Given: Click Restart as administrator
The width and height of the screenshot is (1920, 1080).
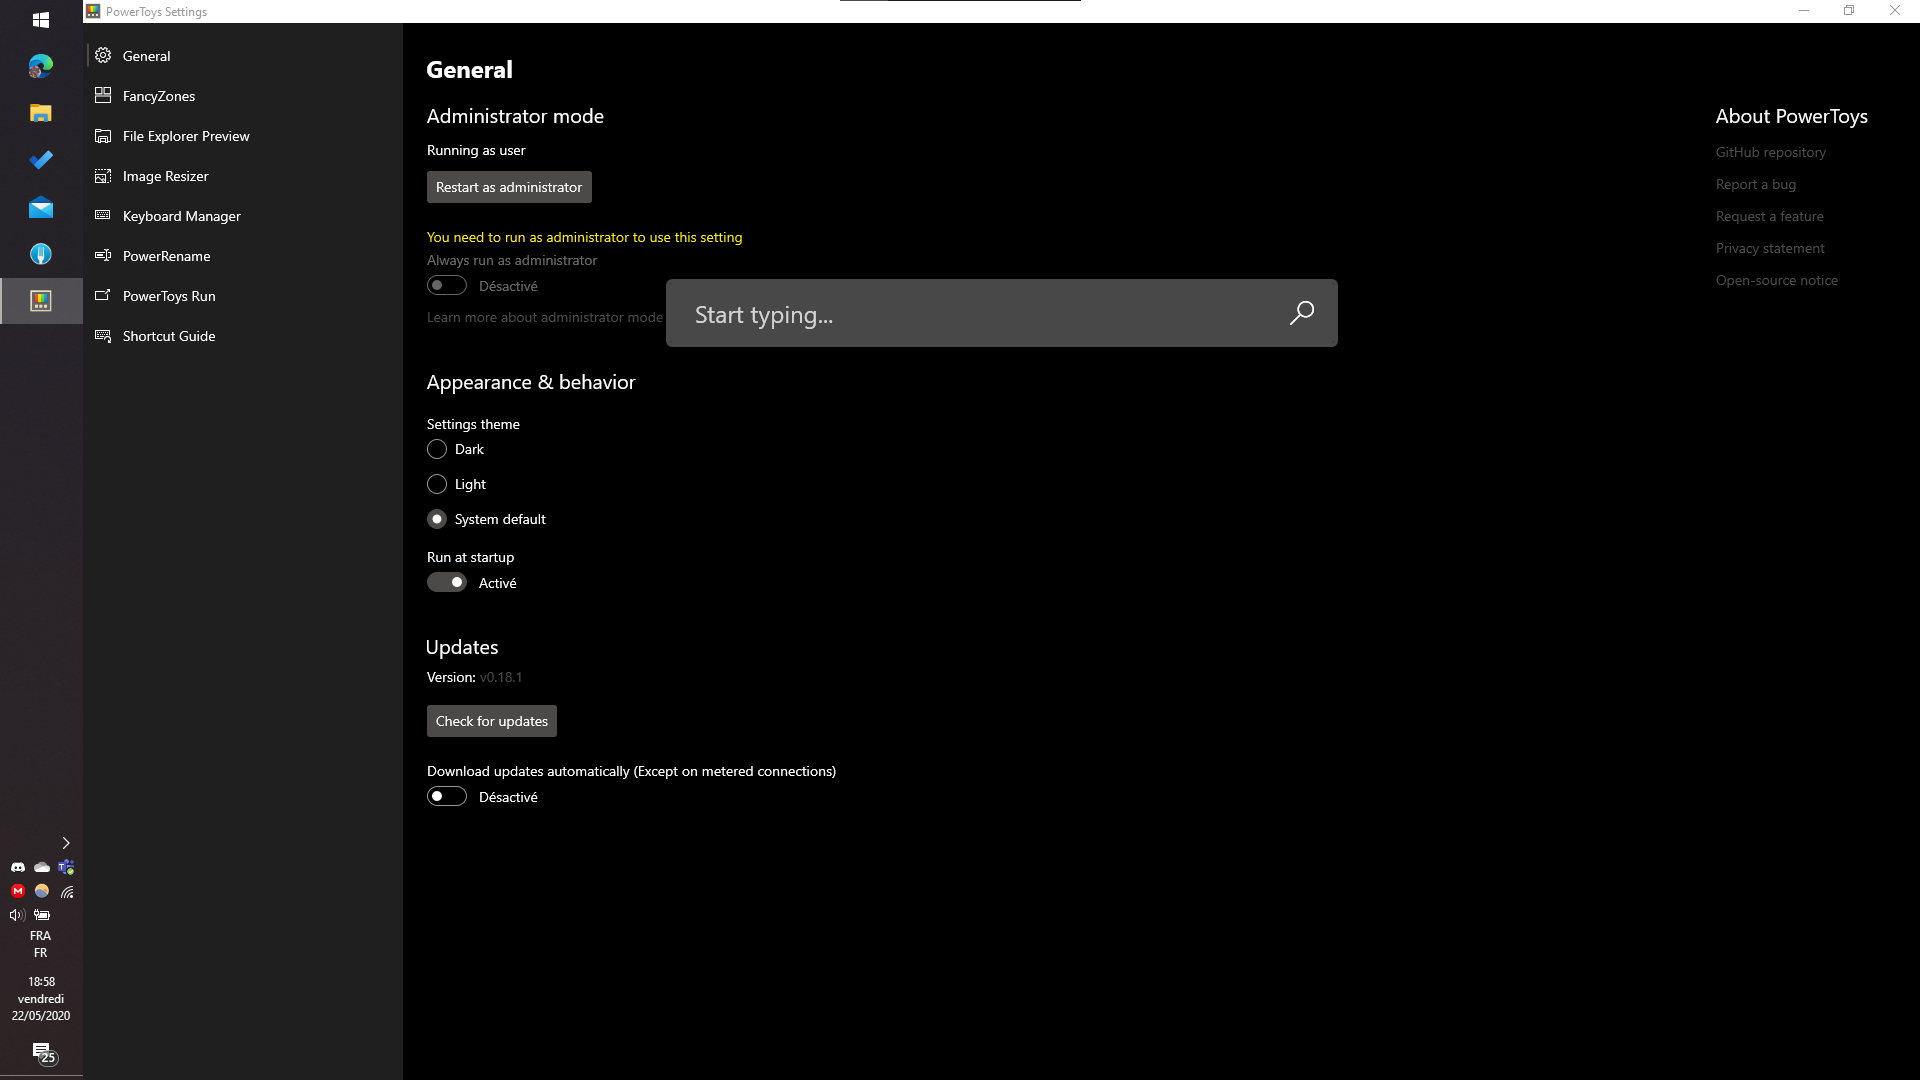Looking at the screenshot, I should 509,187.
